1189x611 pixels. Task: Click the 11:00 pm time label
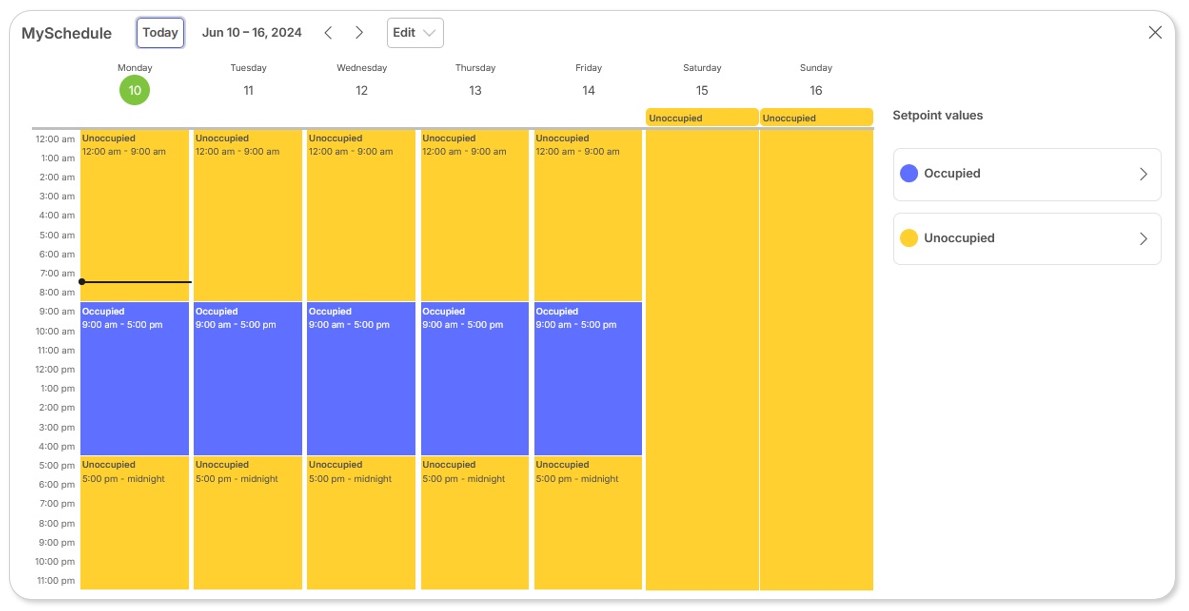tap(55, 581)
